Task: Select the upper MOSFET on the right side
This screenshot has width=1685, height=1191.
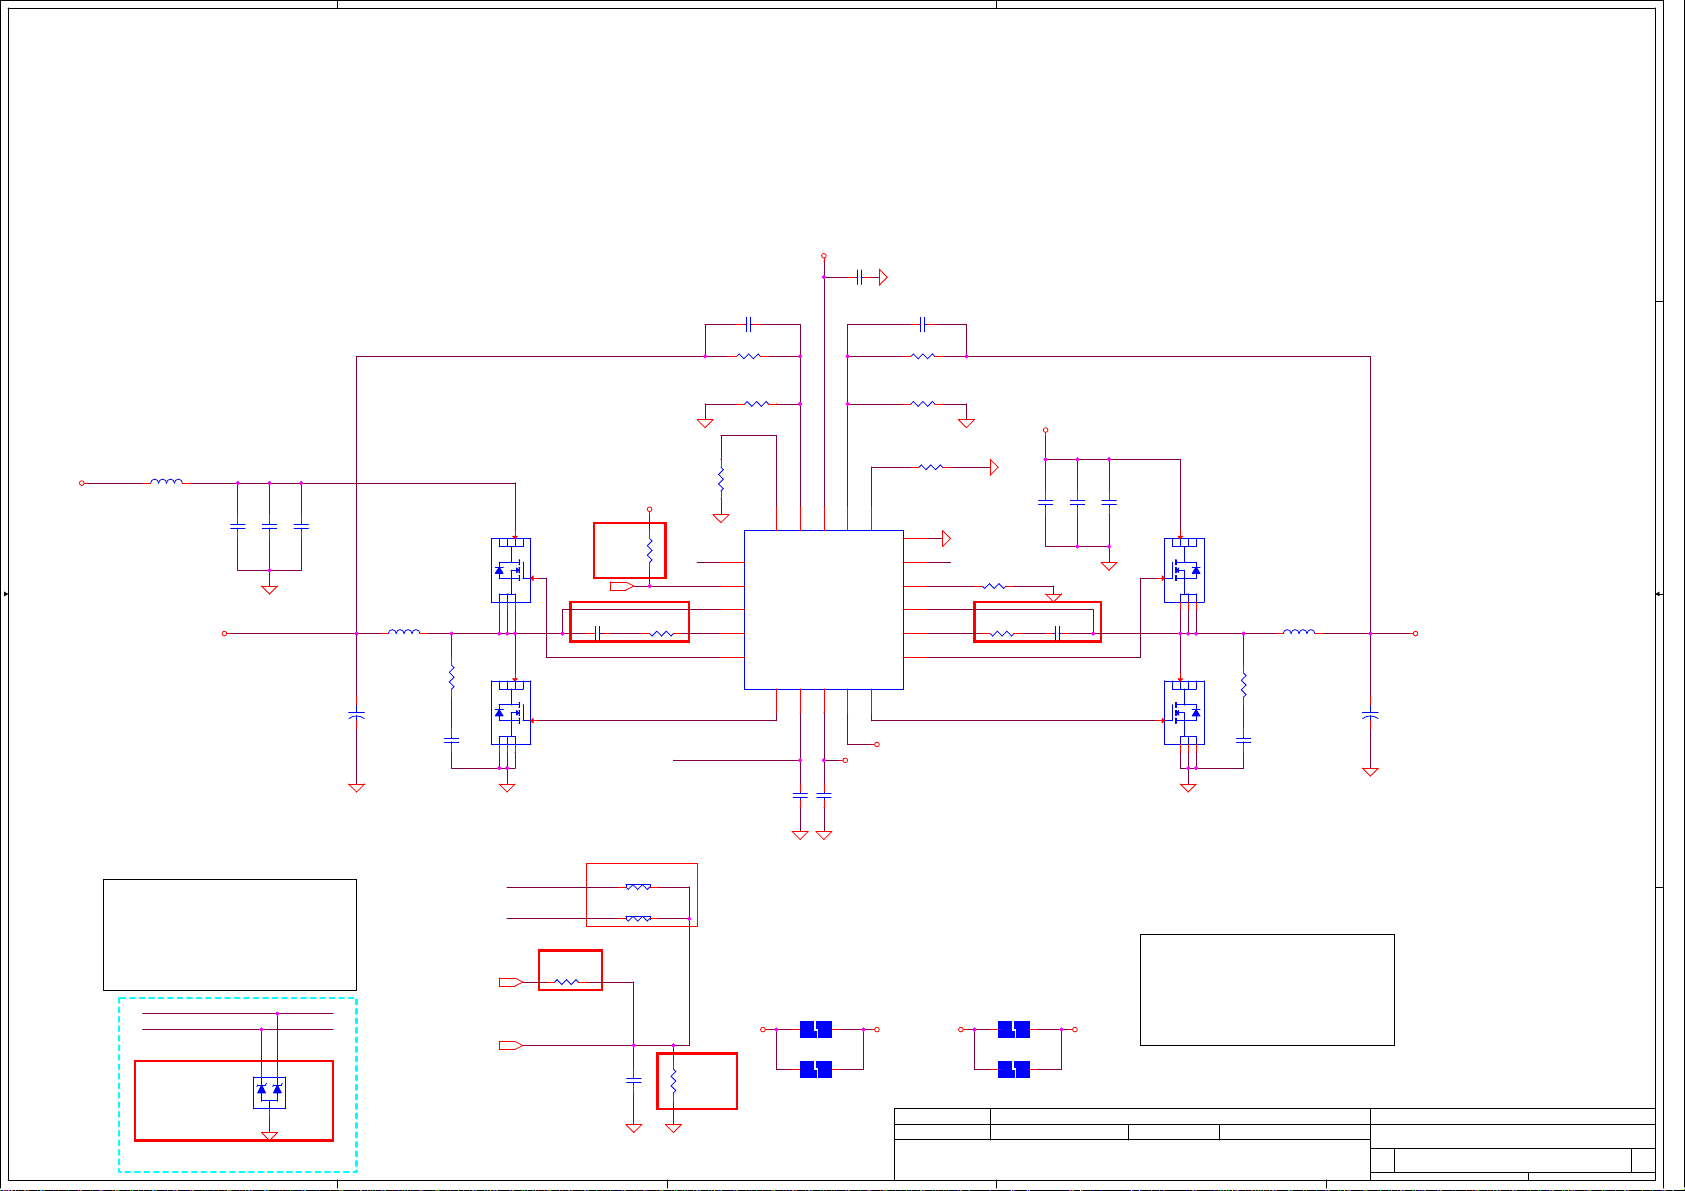Action: click(x=1184, y=570)
